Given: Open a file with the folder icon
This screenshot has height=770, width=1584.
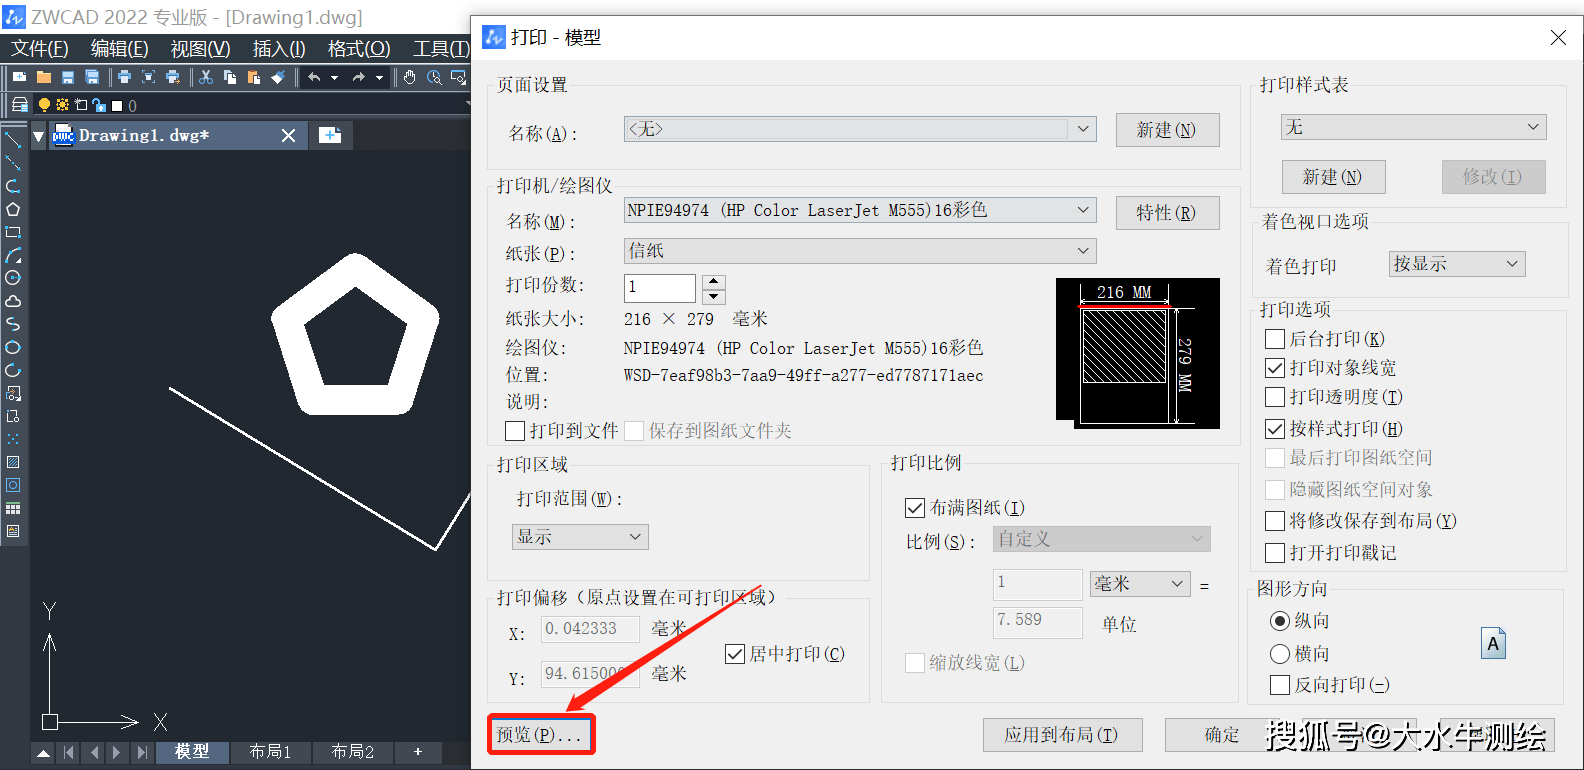Looking at the screenshot, I should click(x=43, y=77).
